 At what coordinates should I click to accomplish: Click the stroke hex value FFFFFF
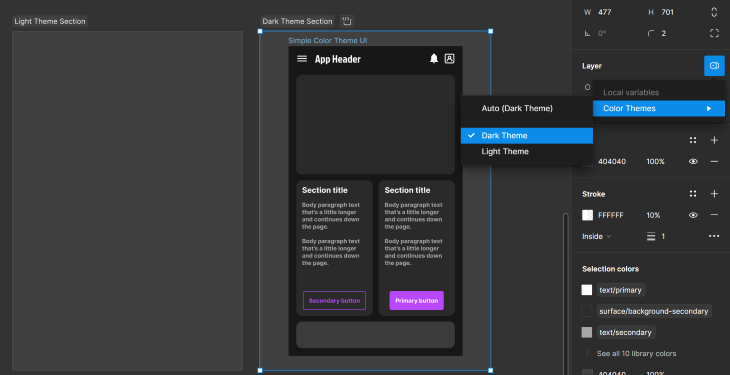(x=611, y=215)
